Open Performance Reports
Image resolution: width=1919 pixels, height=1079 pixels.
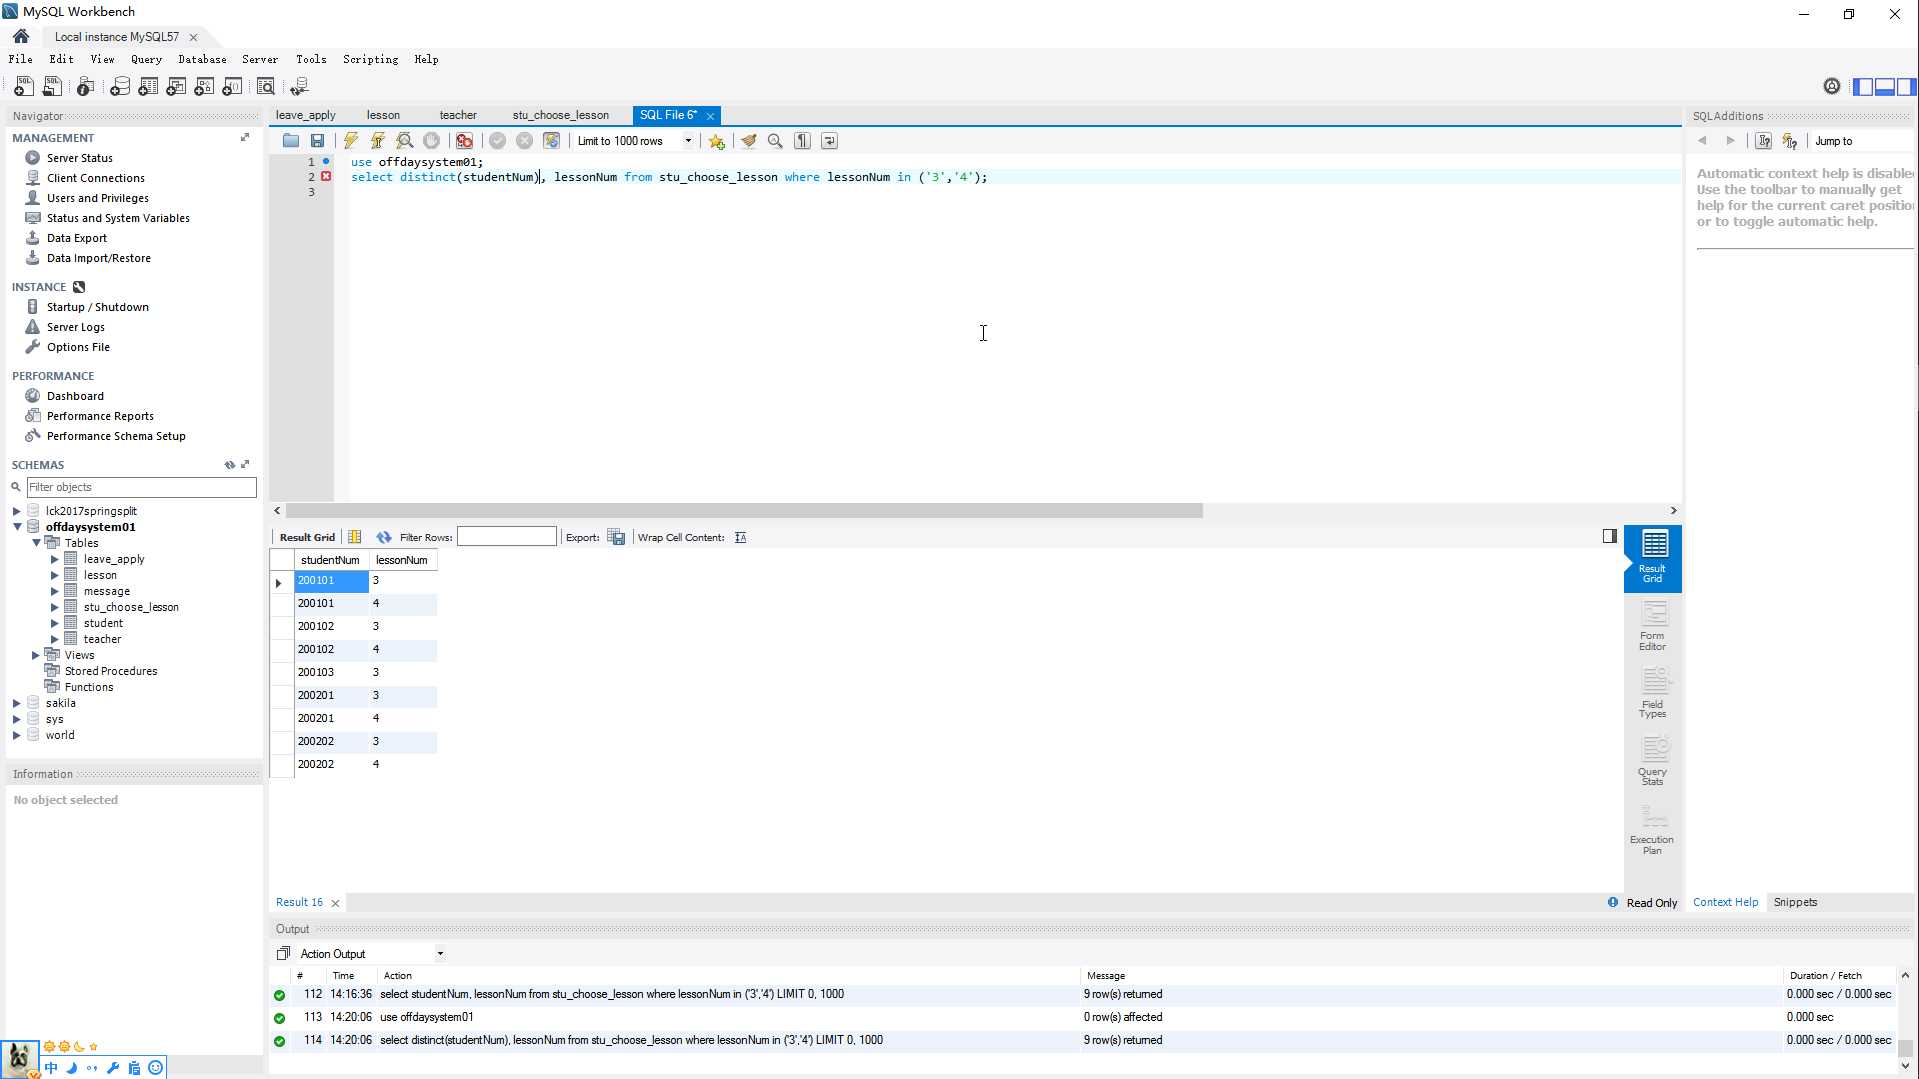point(100,416)
